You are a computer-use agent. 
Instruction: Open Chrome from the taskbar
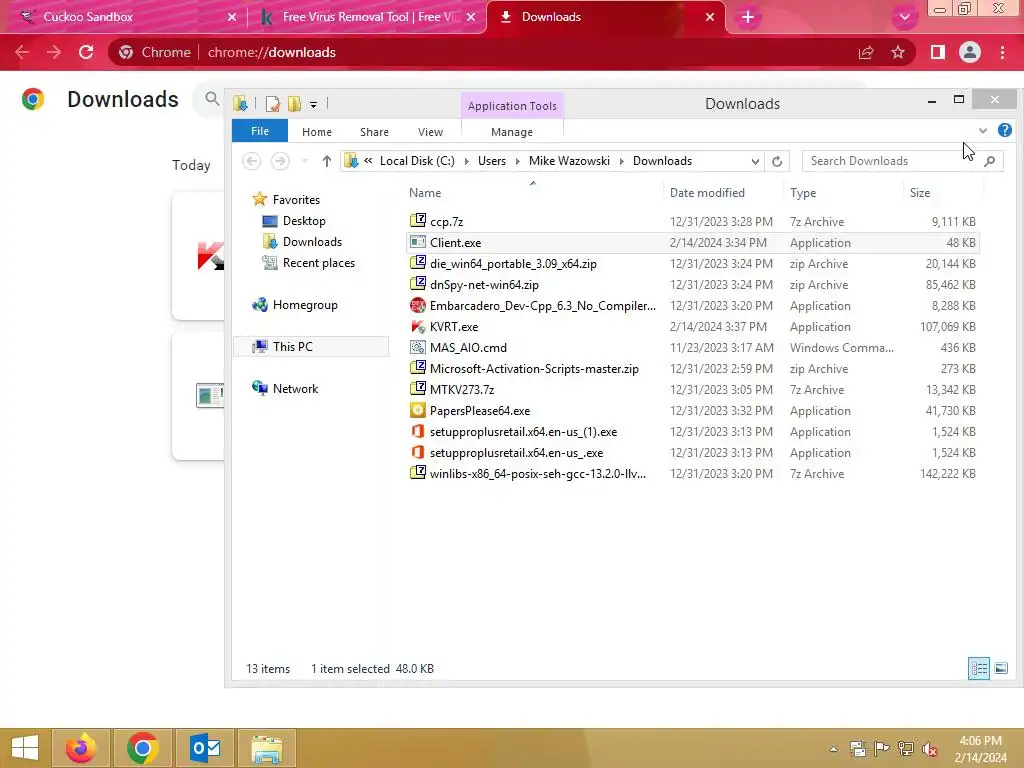coord(142,748)
